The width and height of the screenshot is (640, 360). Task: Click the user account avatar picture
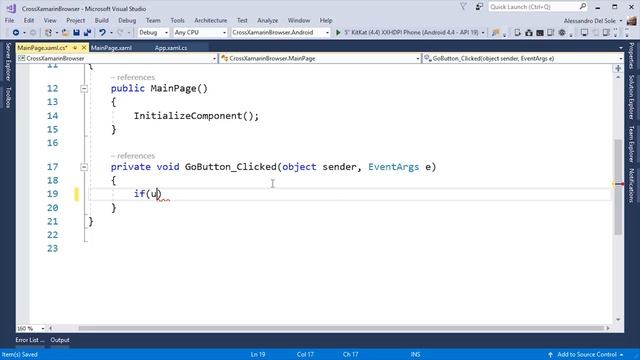coord(632,20)
